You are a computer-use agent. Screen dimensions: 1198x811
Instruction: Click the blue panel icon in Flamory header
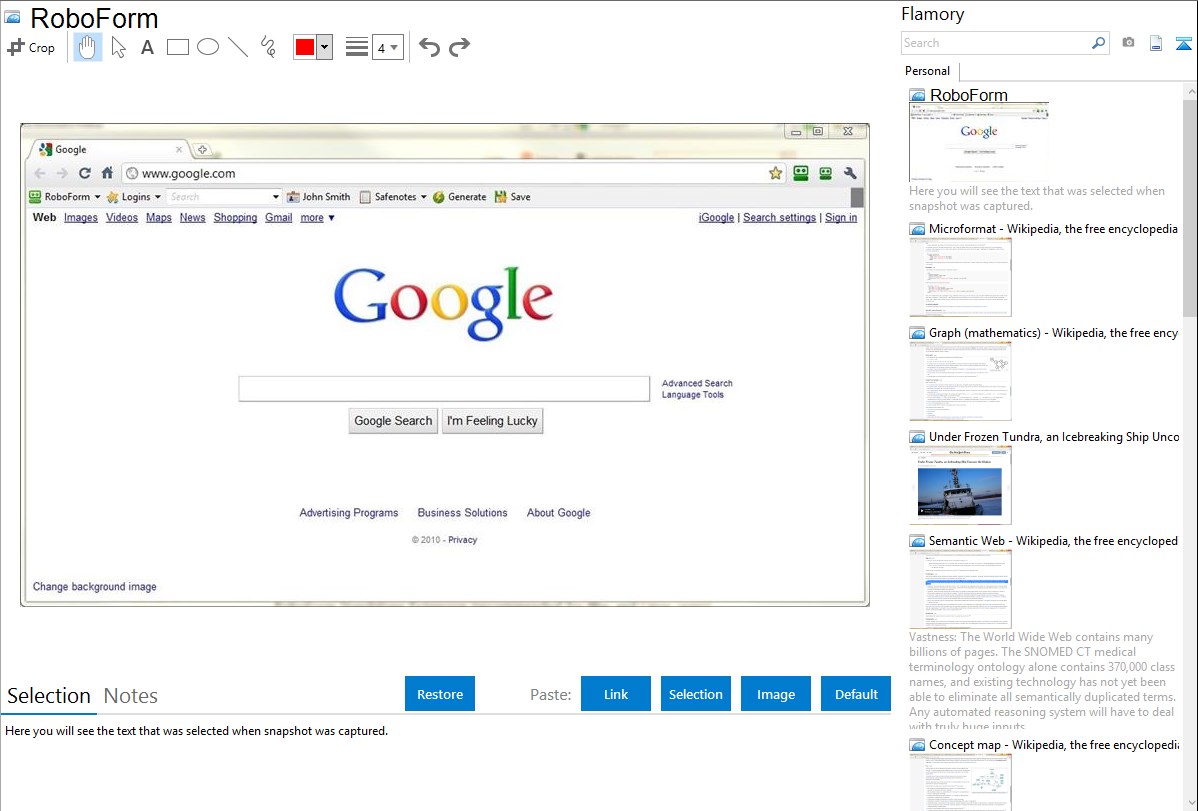pos(1183,43)
